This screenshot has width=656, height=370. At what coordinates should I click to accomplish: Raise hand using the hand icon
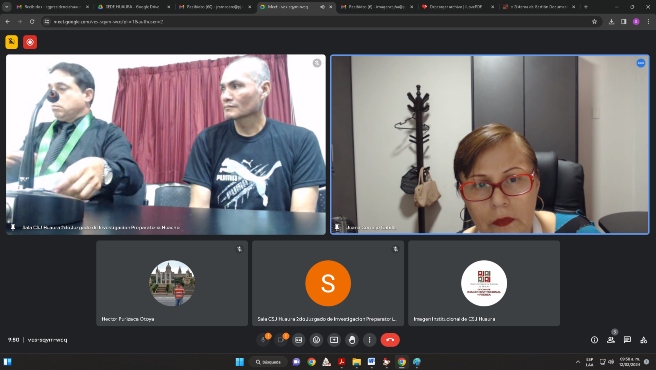pos(352,340)
